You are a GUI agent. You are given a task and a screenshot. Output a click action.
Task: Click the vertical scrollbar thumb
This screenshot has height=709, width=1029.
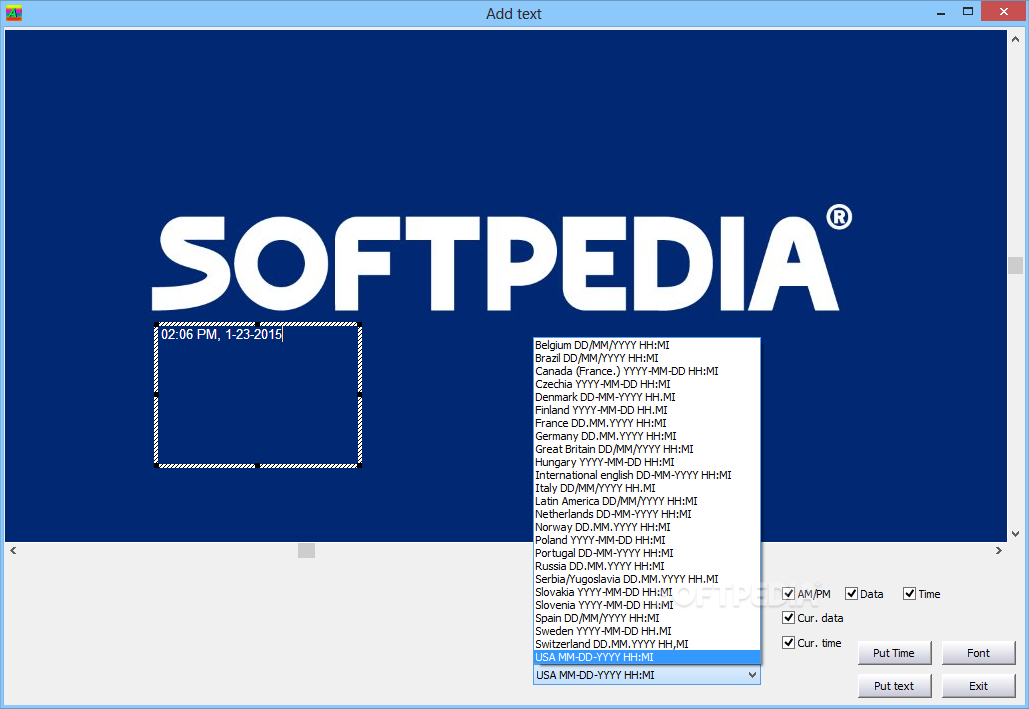coord(1015,265)
